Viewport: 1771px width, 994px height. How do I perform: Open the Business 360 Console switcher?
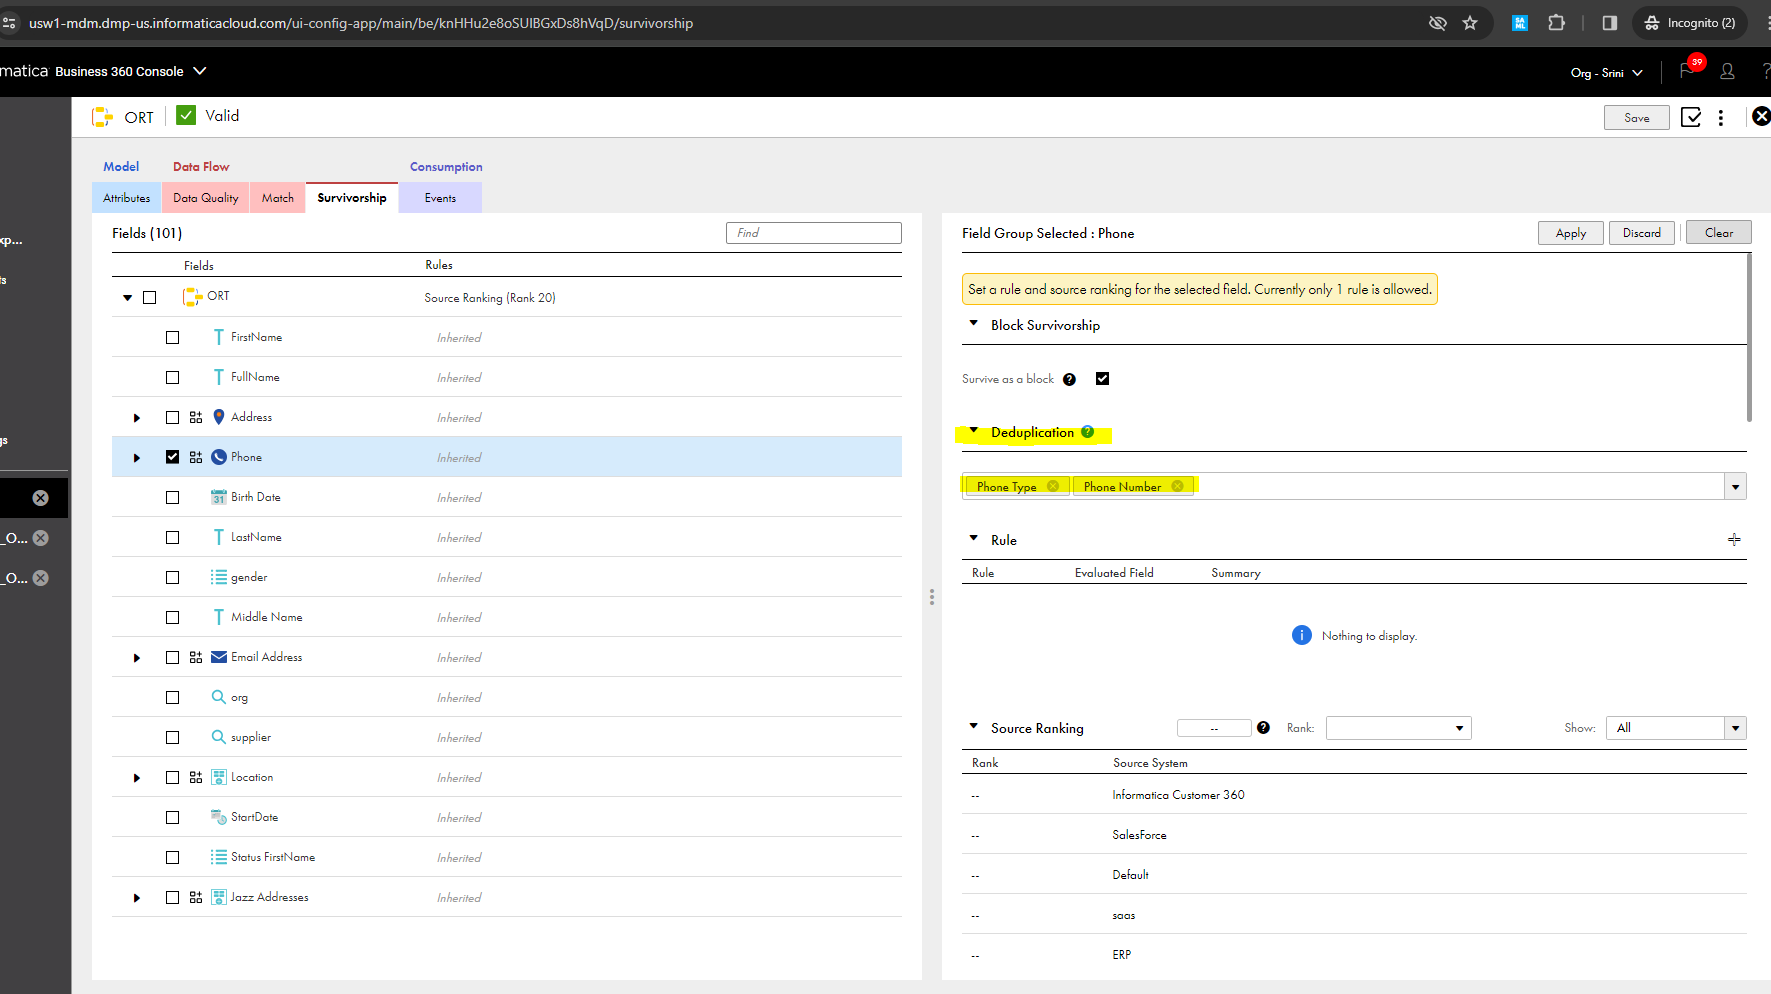[131, 71]
